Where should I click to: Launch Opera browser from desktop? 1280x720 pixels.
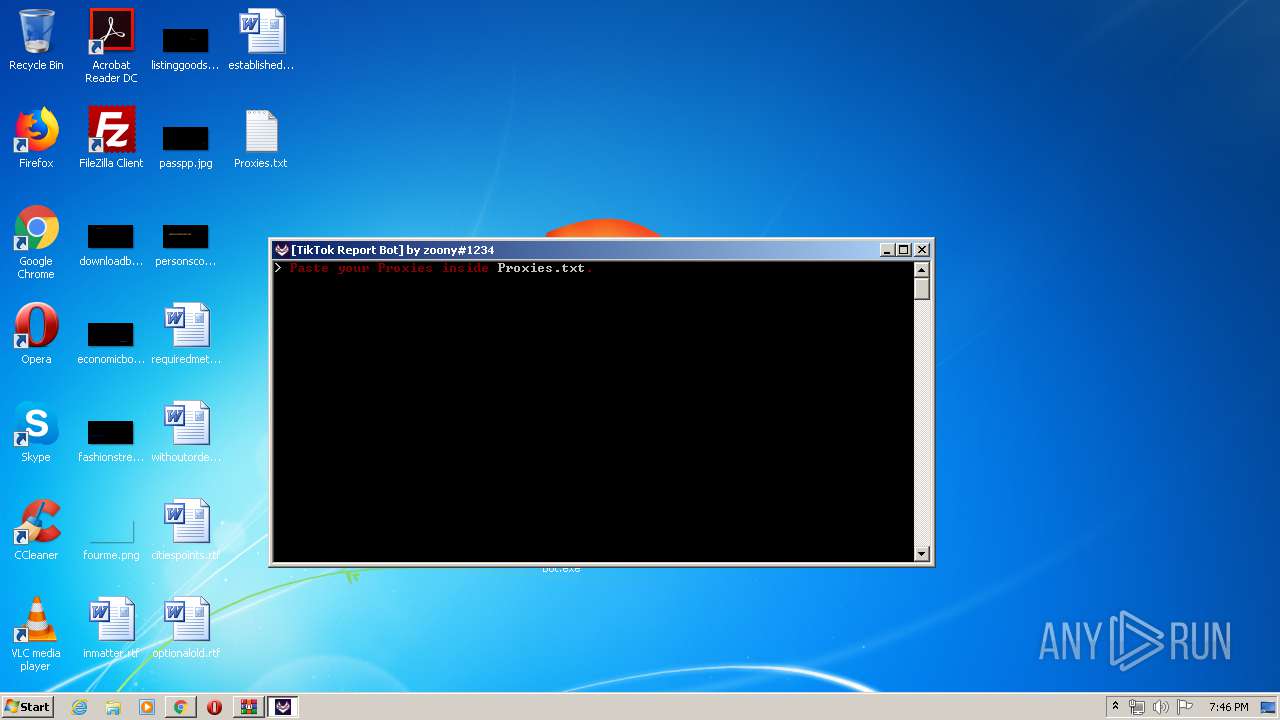36,334
